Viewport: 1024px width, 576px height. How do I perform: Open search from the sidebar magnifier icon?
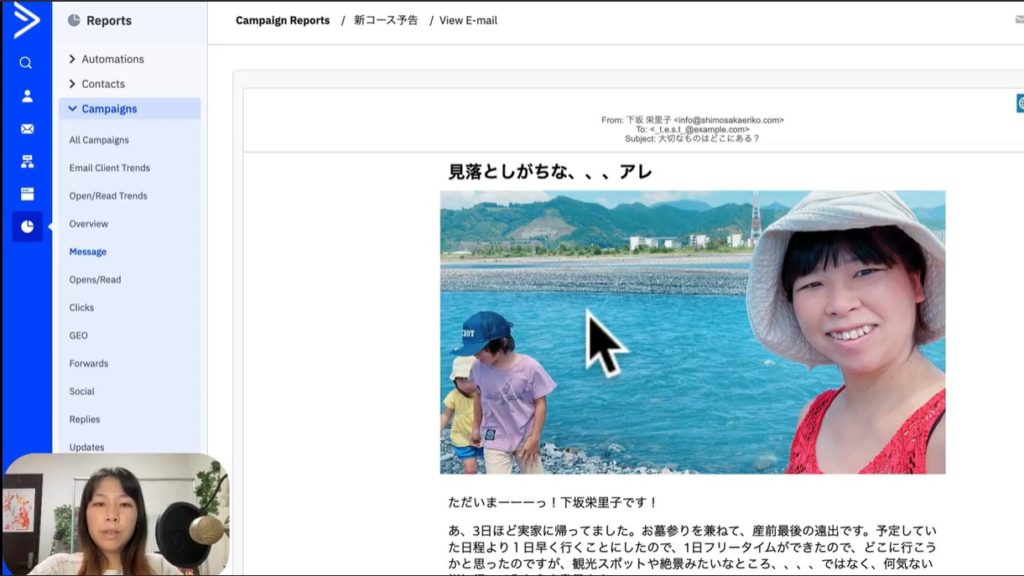[26, 63]
